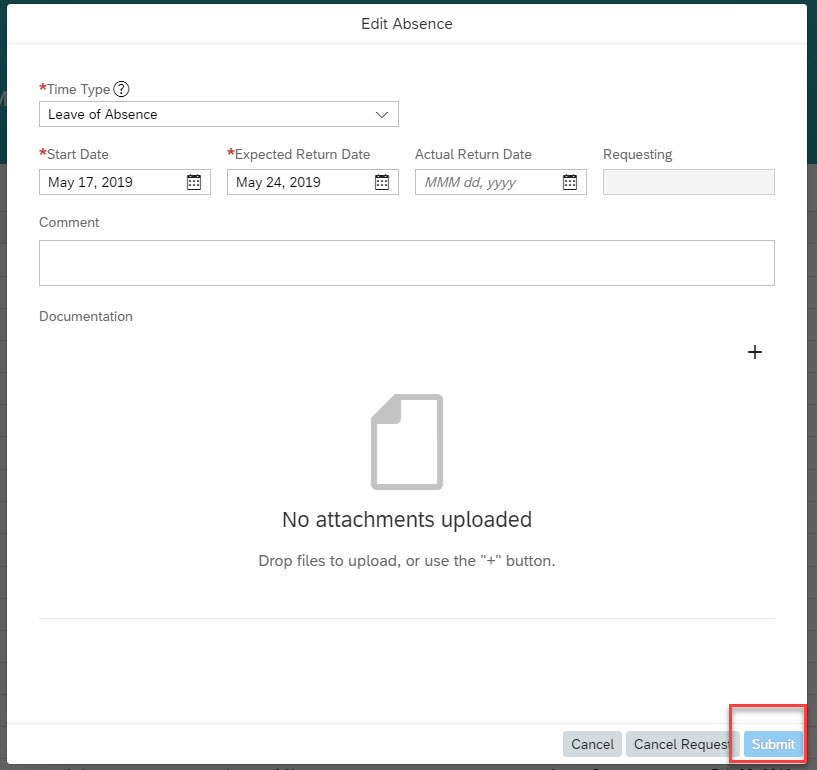Click the document placeholder image
817x770 pixels.
tap(407, 442)
